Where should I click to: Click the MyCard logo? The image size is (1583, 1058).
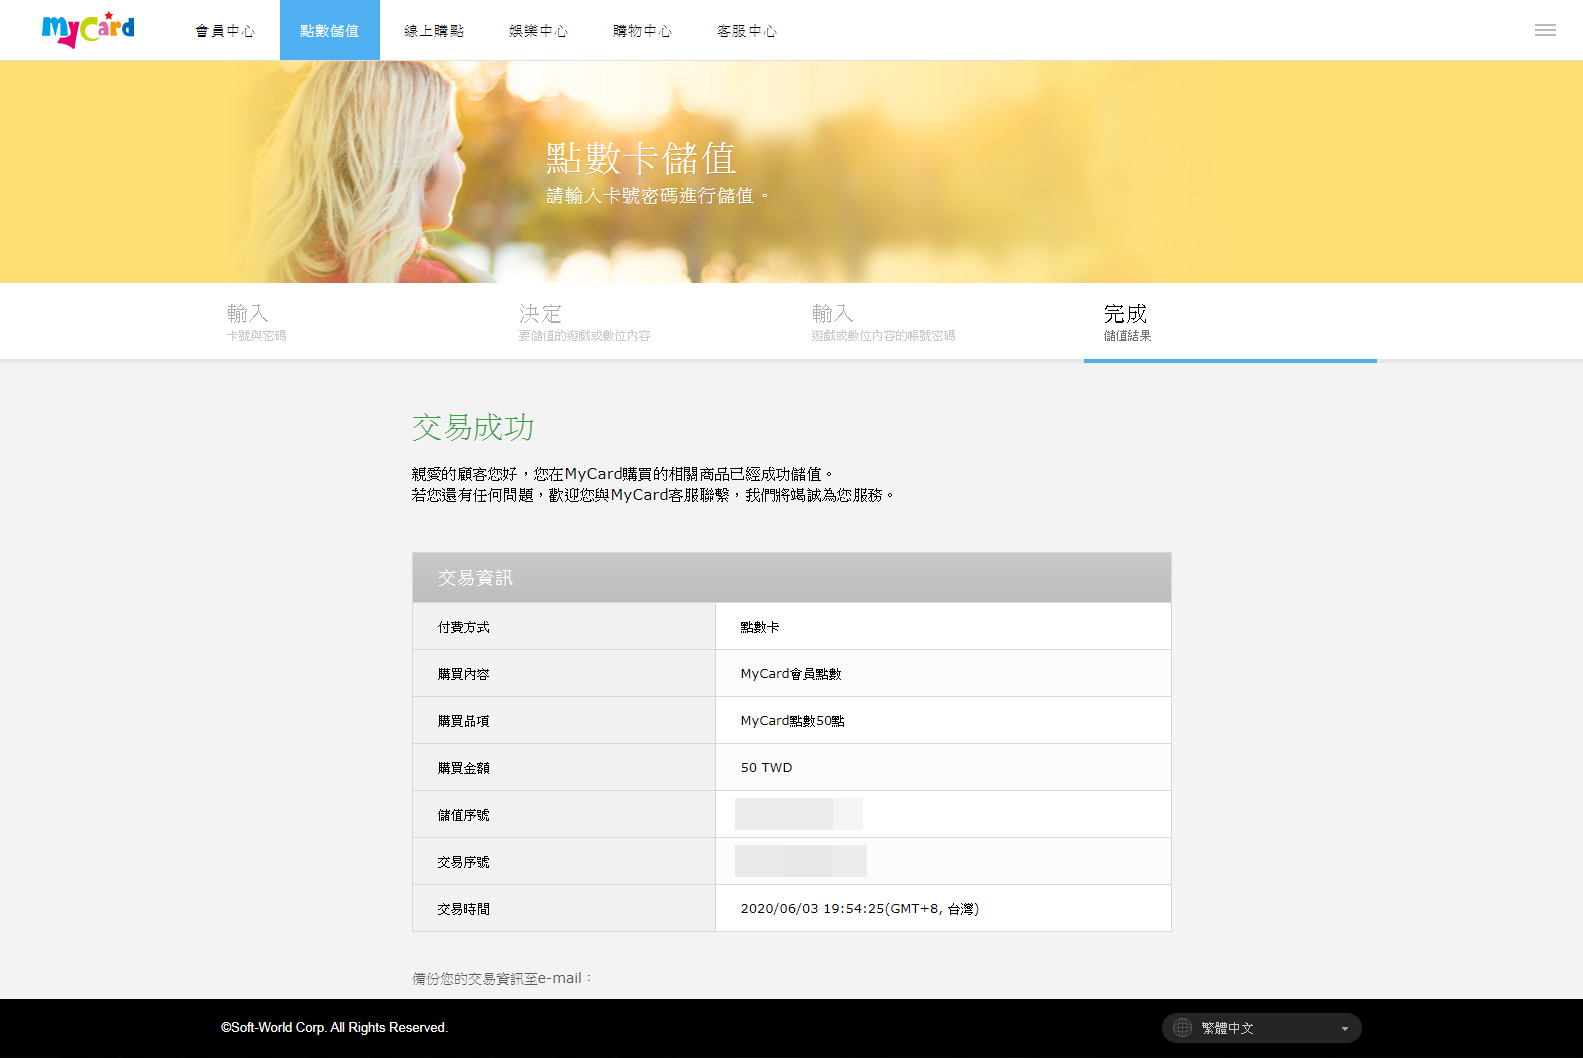88,29
